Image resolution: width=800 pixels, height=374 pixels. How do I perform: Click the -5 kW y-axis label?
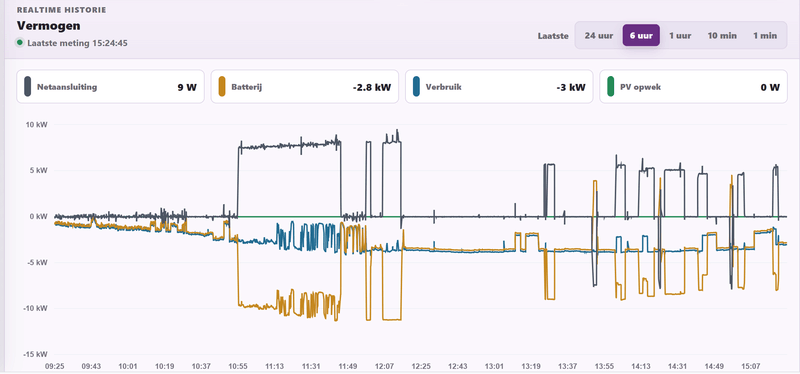click(38, 262)
